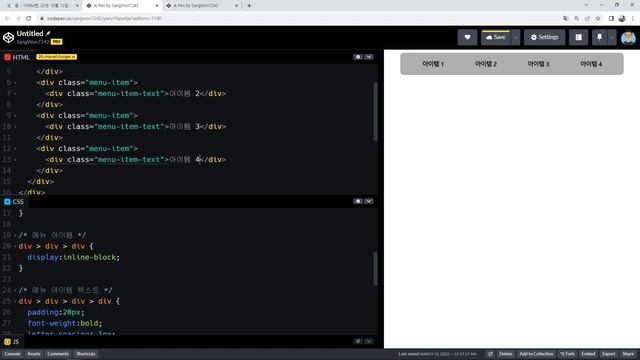Click '아이템 3' in the preview menu

click(538, 64)
